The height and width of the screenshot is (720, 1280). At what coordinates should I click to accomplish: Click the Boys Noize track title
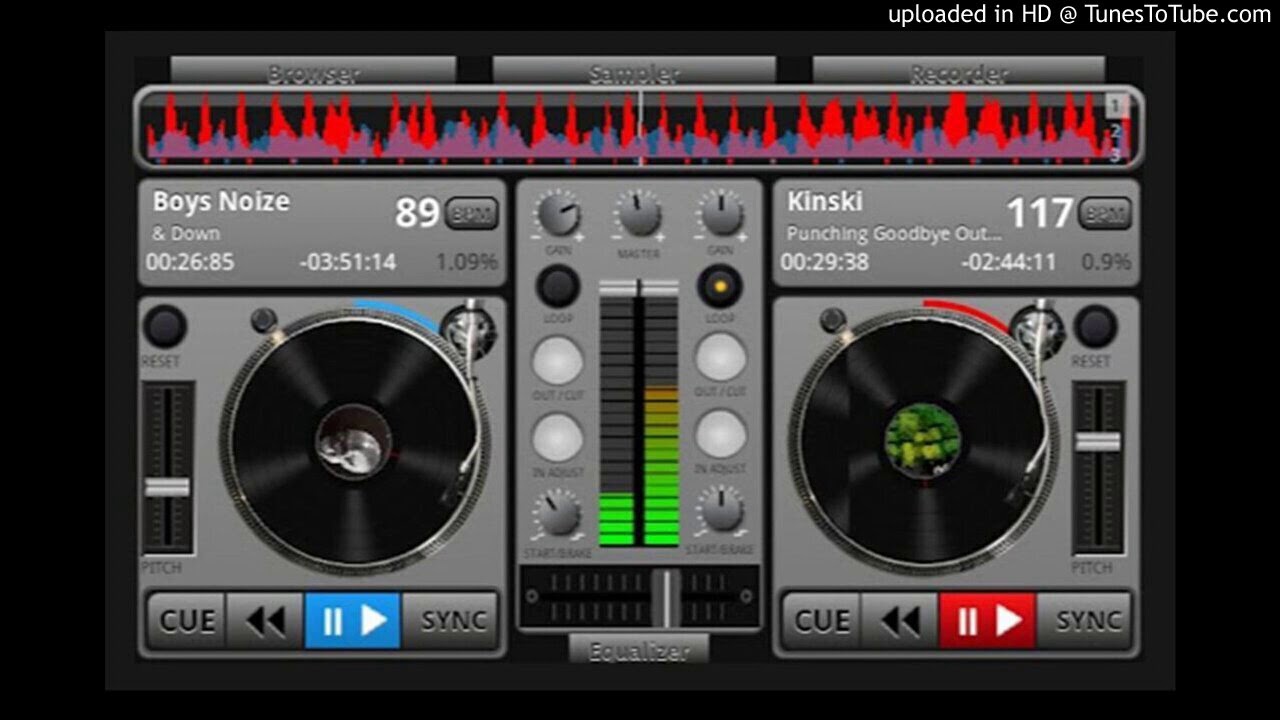point(221,201)
